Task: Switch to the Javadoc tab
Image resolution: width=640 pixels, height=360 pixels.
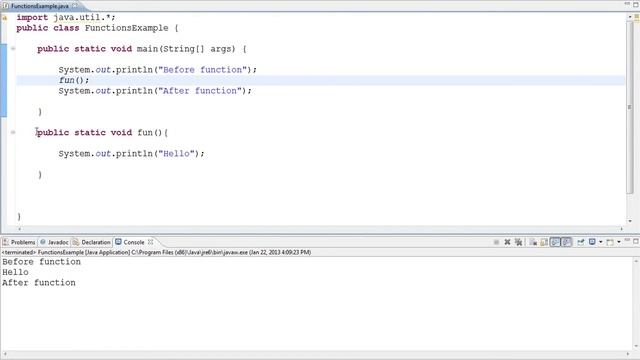Action: [54, 242]
